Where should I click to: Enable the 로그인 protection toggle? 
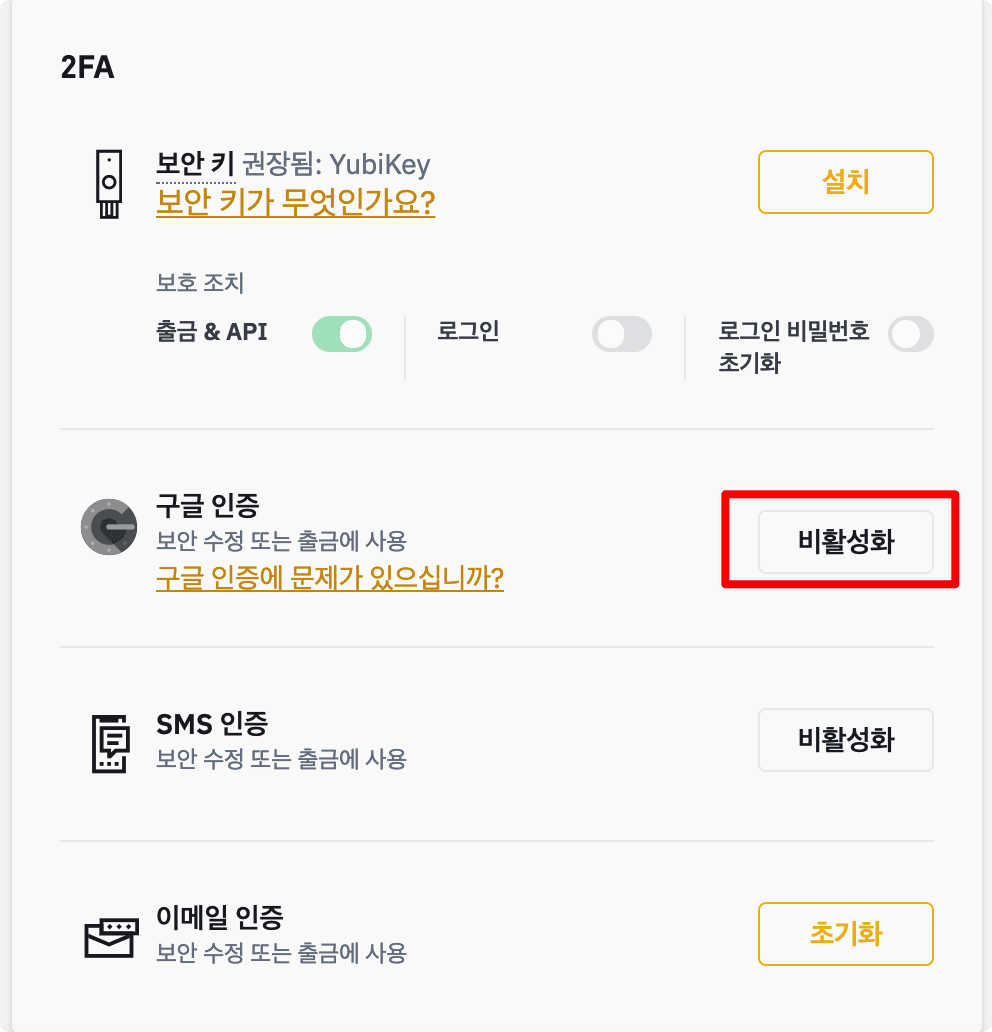click(x=621, y=334)
